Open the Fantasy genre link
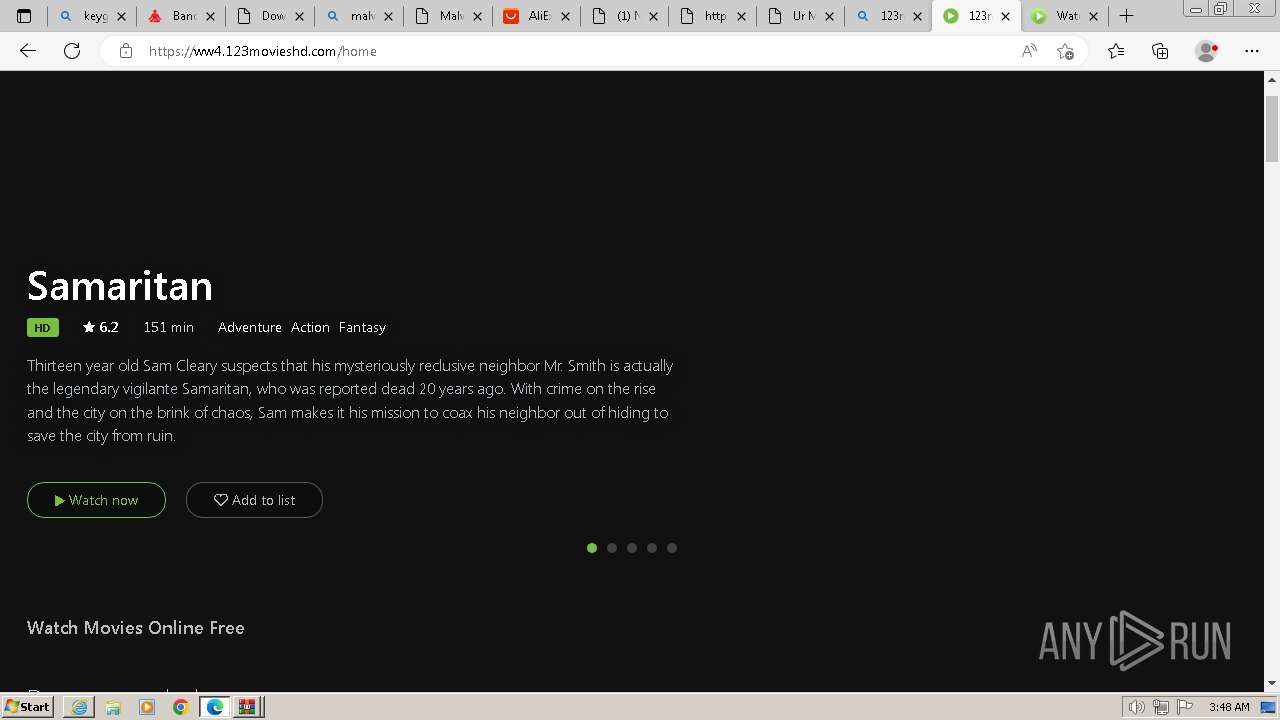The image size is (1280, 720). [362, 327]
